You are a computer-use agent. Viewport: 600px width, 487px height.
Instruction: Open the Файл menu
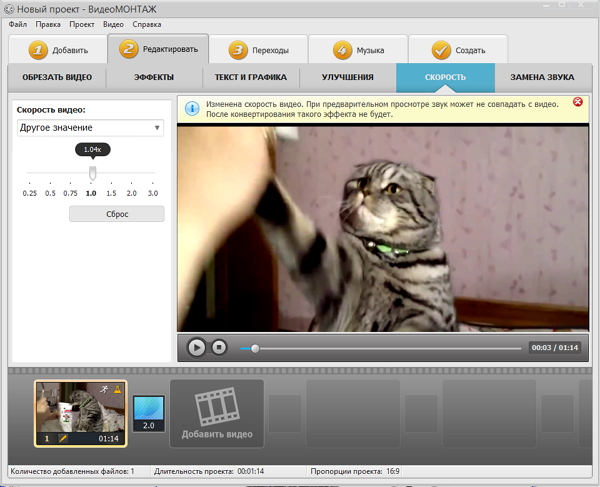pos(18,24)
